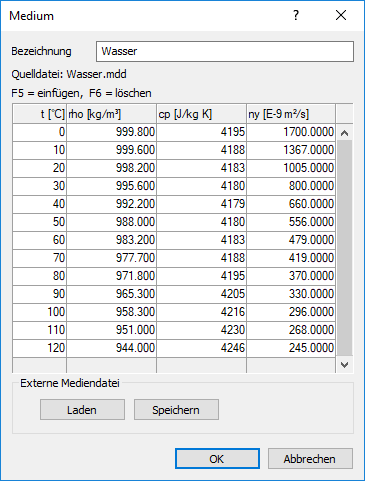The image size is (365, 481).
Task: Select density cell 958.300
Action: tap(112, 312)
